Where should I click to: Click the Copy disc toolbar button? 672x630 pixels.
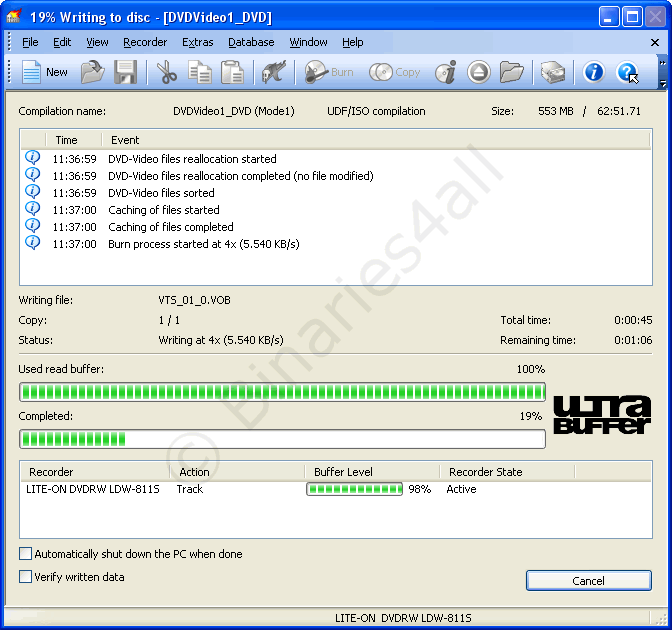394,72
